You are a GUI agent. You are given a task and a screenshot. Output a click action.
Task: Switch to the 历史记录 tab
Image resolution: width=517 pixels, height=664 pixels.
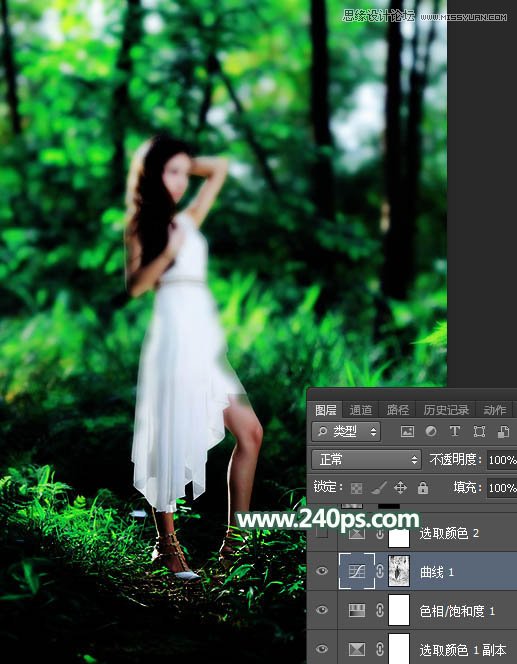tap(446, 410)
